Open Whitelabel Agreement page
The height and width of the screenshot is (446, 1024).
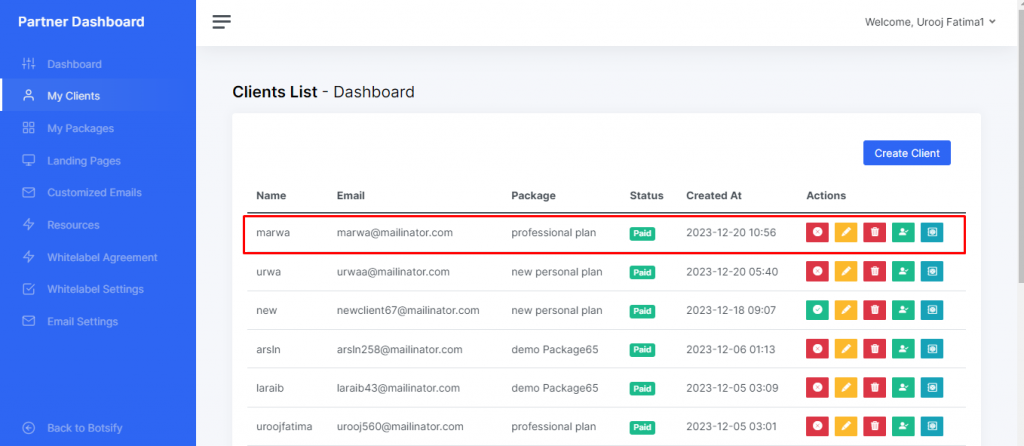tap(102, 257)
